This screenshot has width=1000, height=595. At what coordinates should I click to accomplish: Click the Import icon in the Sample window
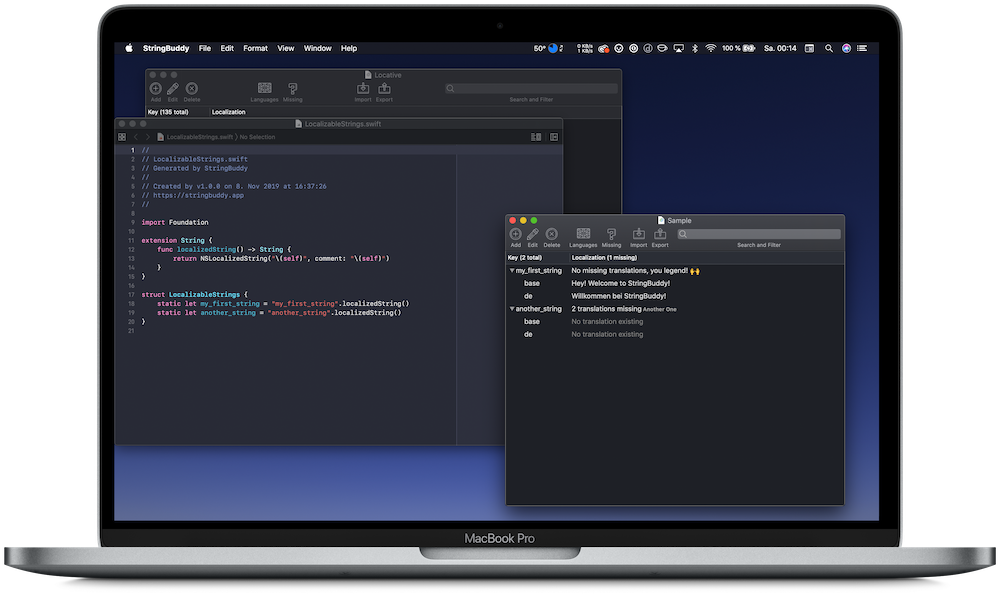pyautogui.click(x=638, y=234)
